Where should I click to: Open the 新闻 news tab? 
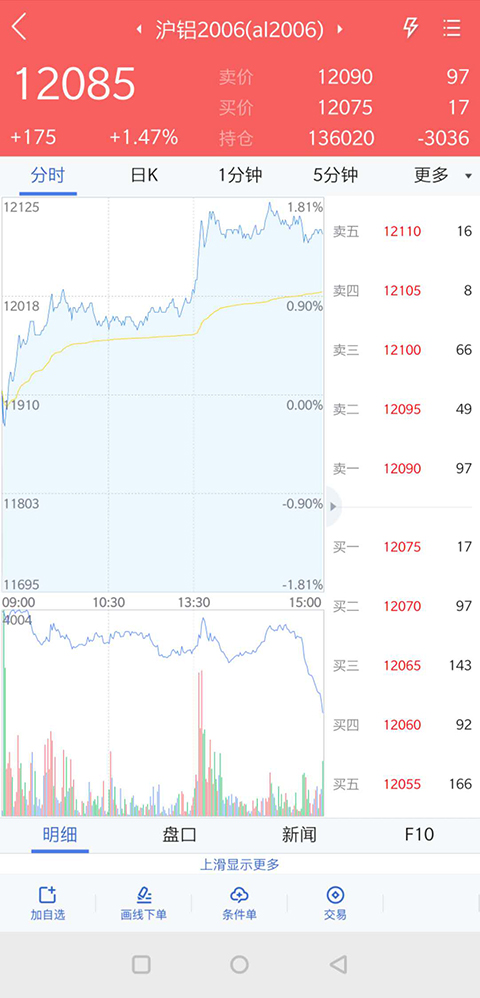(299, 834)
